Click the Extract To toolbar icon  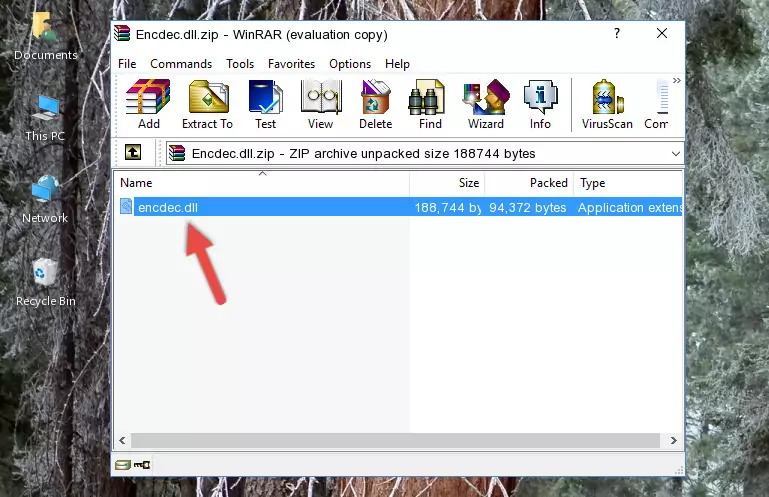[x=207, y=105]
